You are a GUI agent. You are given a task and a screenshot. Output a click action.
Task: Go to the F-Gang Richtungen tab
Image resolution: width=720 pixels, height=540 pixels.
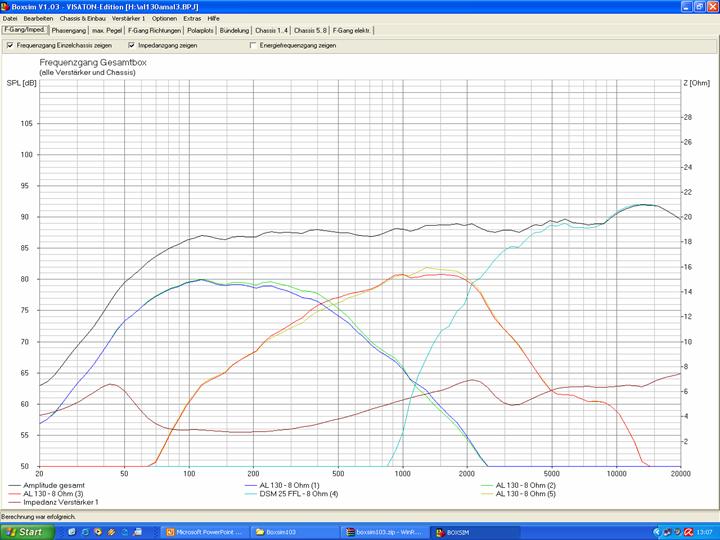(x=154, y=30)
